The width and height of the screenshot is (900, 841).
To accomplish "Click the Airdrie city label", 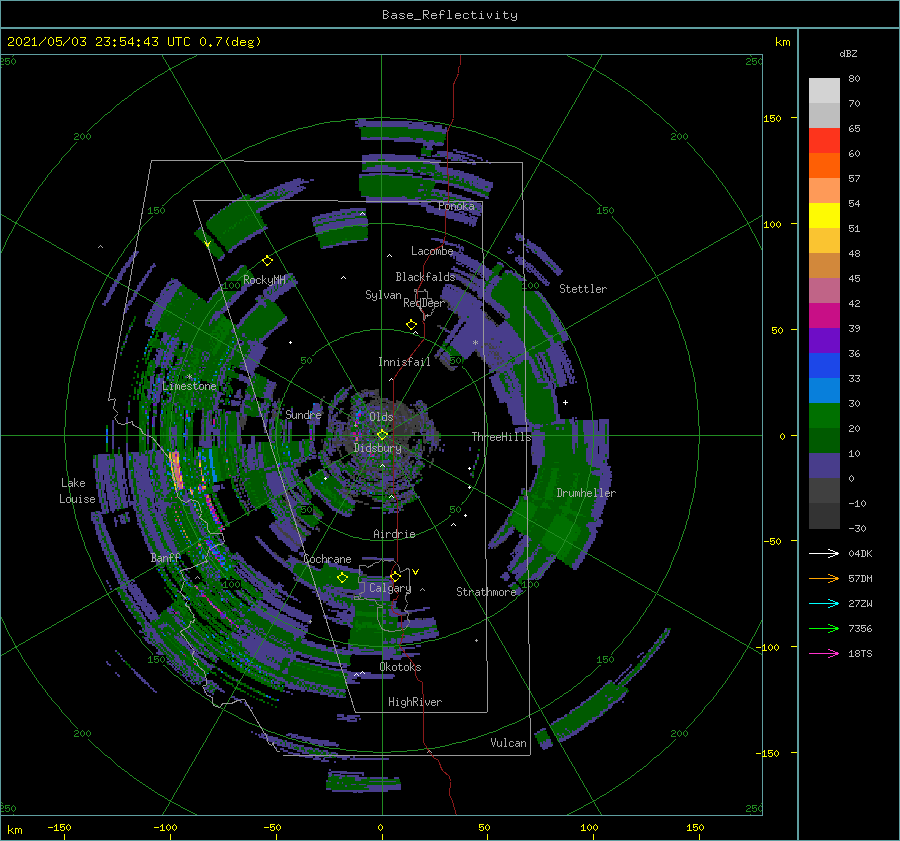I will click(x=394, y=534).
